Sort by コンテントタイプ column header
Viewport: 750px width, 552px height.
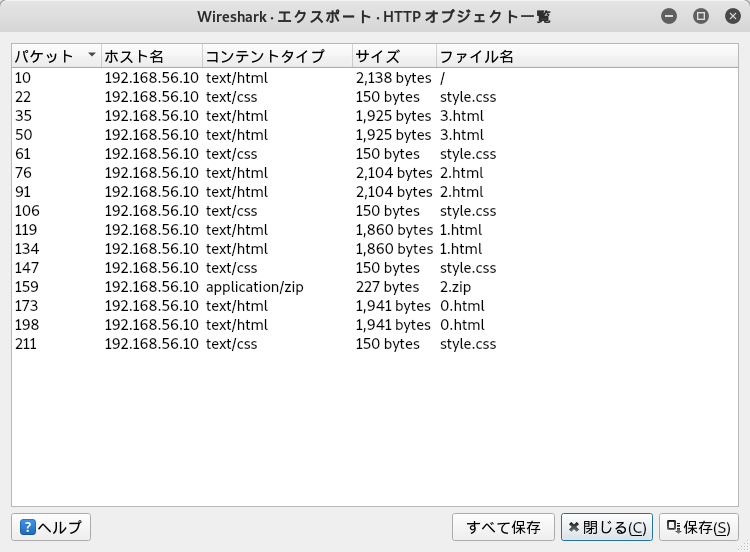coord(277,56)
